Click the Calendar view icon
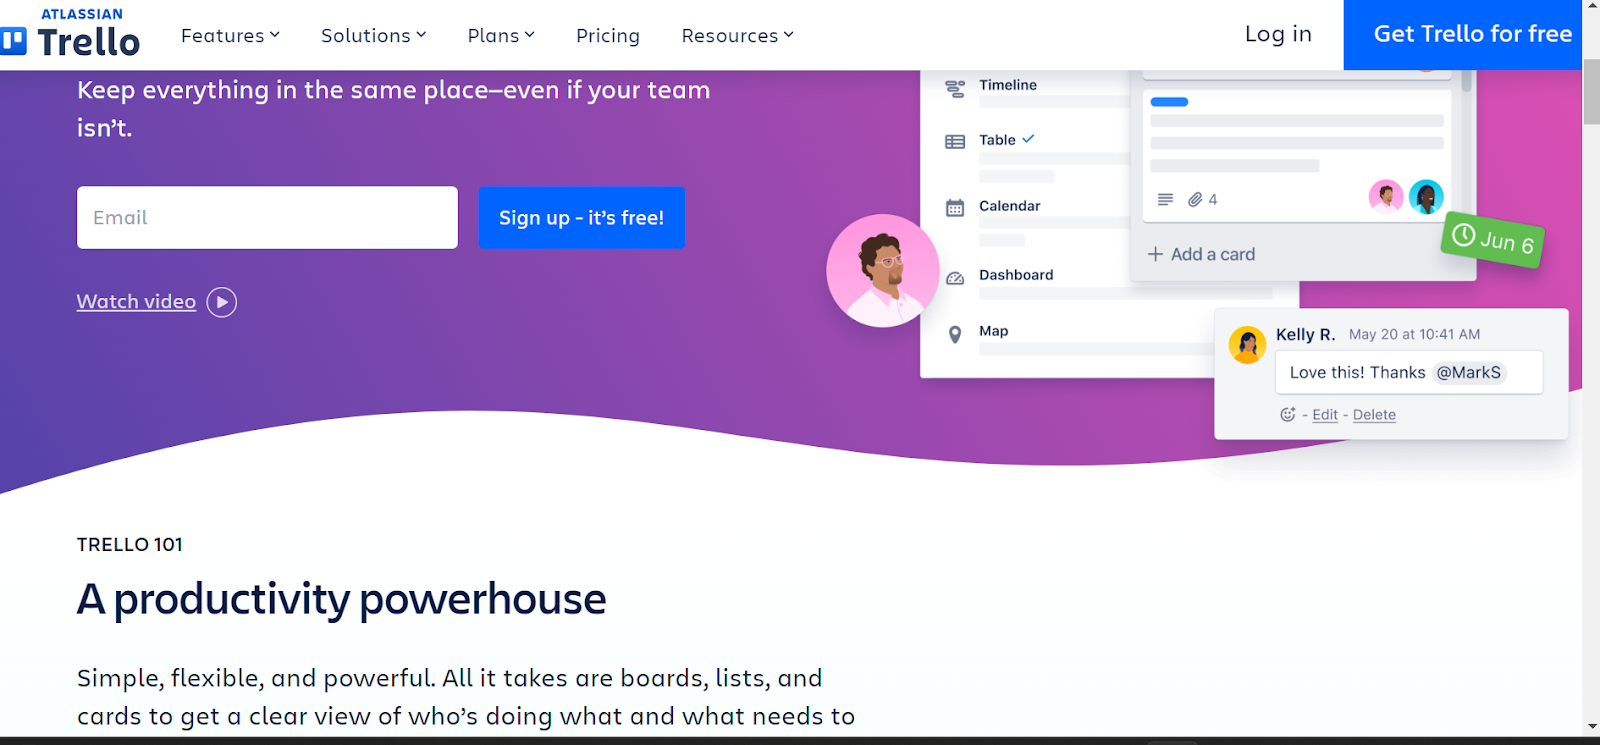The height and width of the screenshot is (745, 1600). 955,208
